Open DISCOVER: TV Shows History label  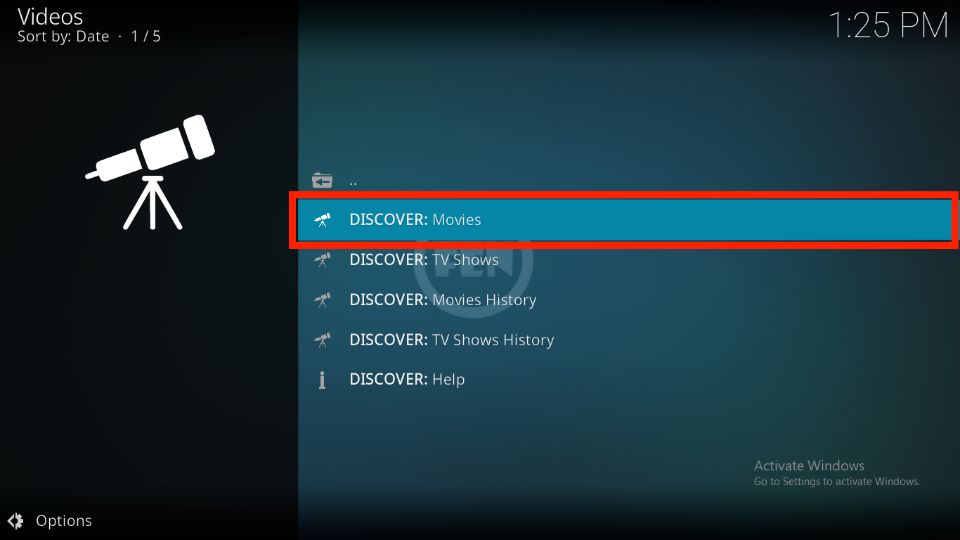451,340
